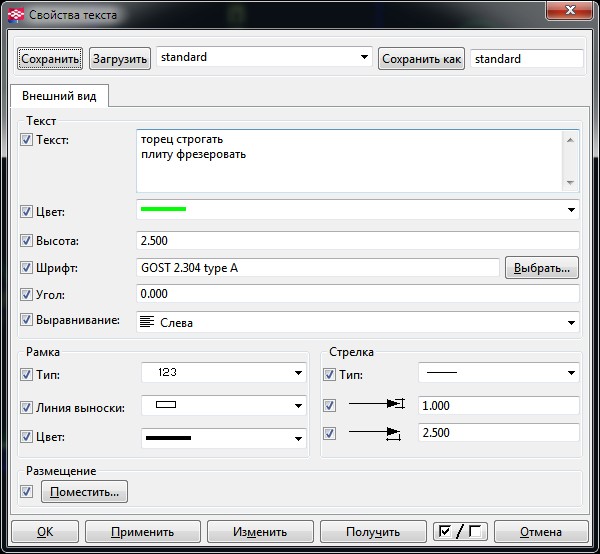Click the Сохранить как button

pyautogui.click(x=421, y=59)
